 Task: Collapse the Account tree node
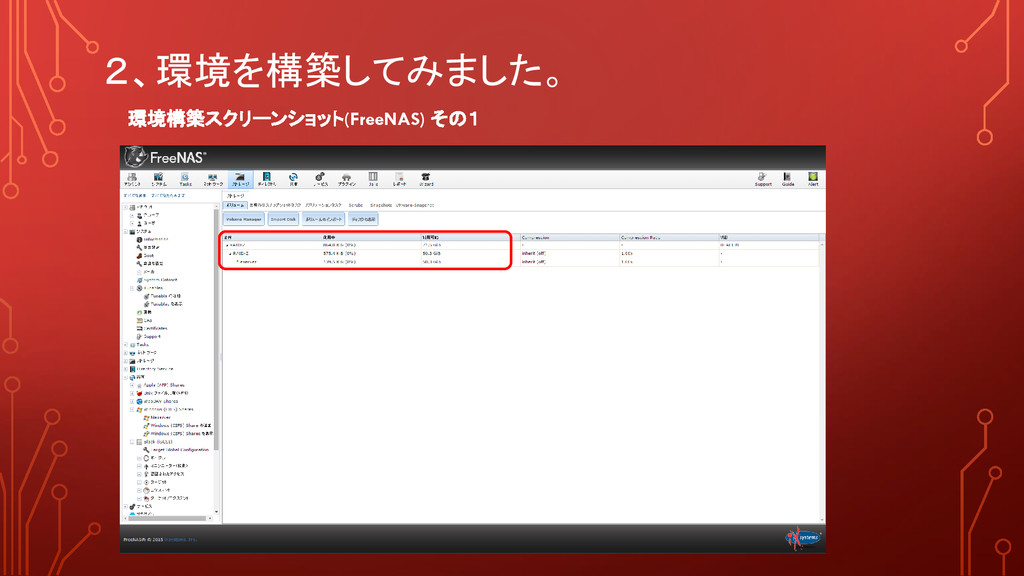point(126,207)
